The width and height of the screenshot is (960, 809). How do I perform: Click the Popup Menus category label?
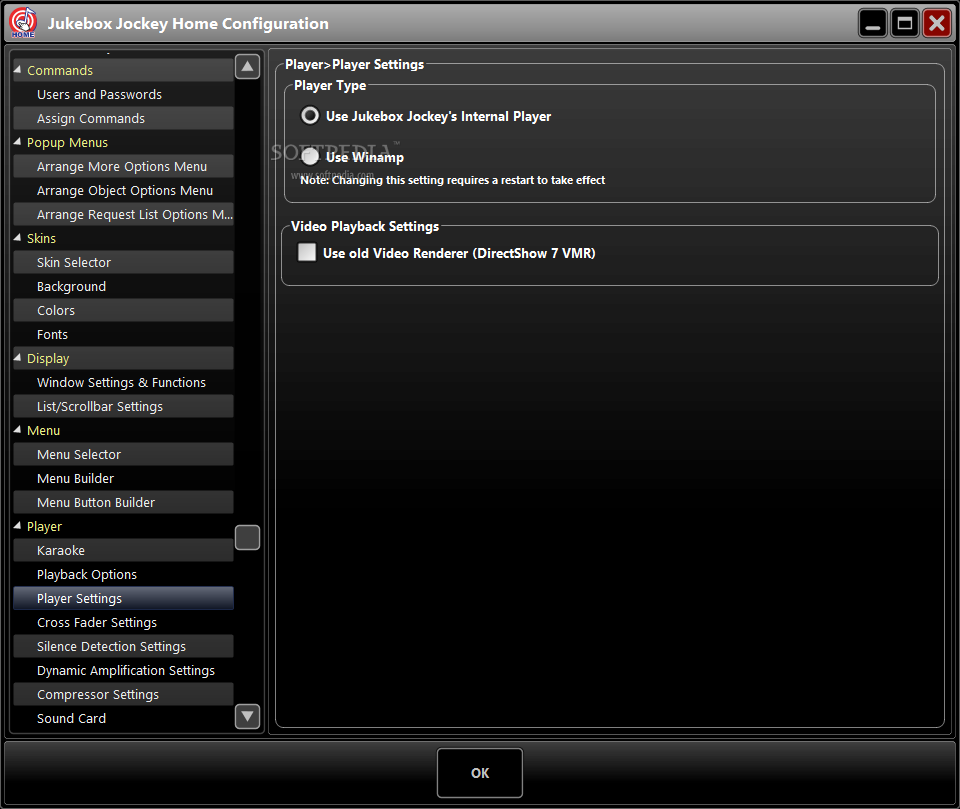click(x=67, y=142)
